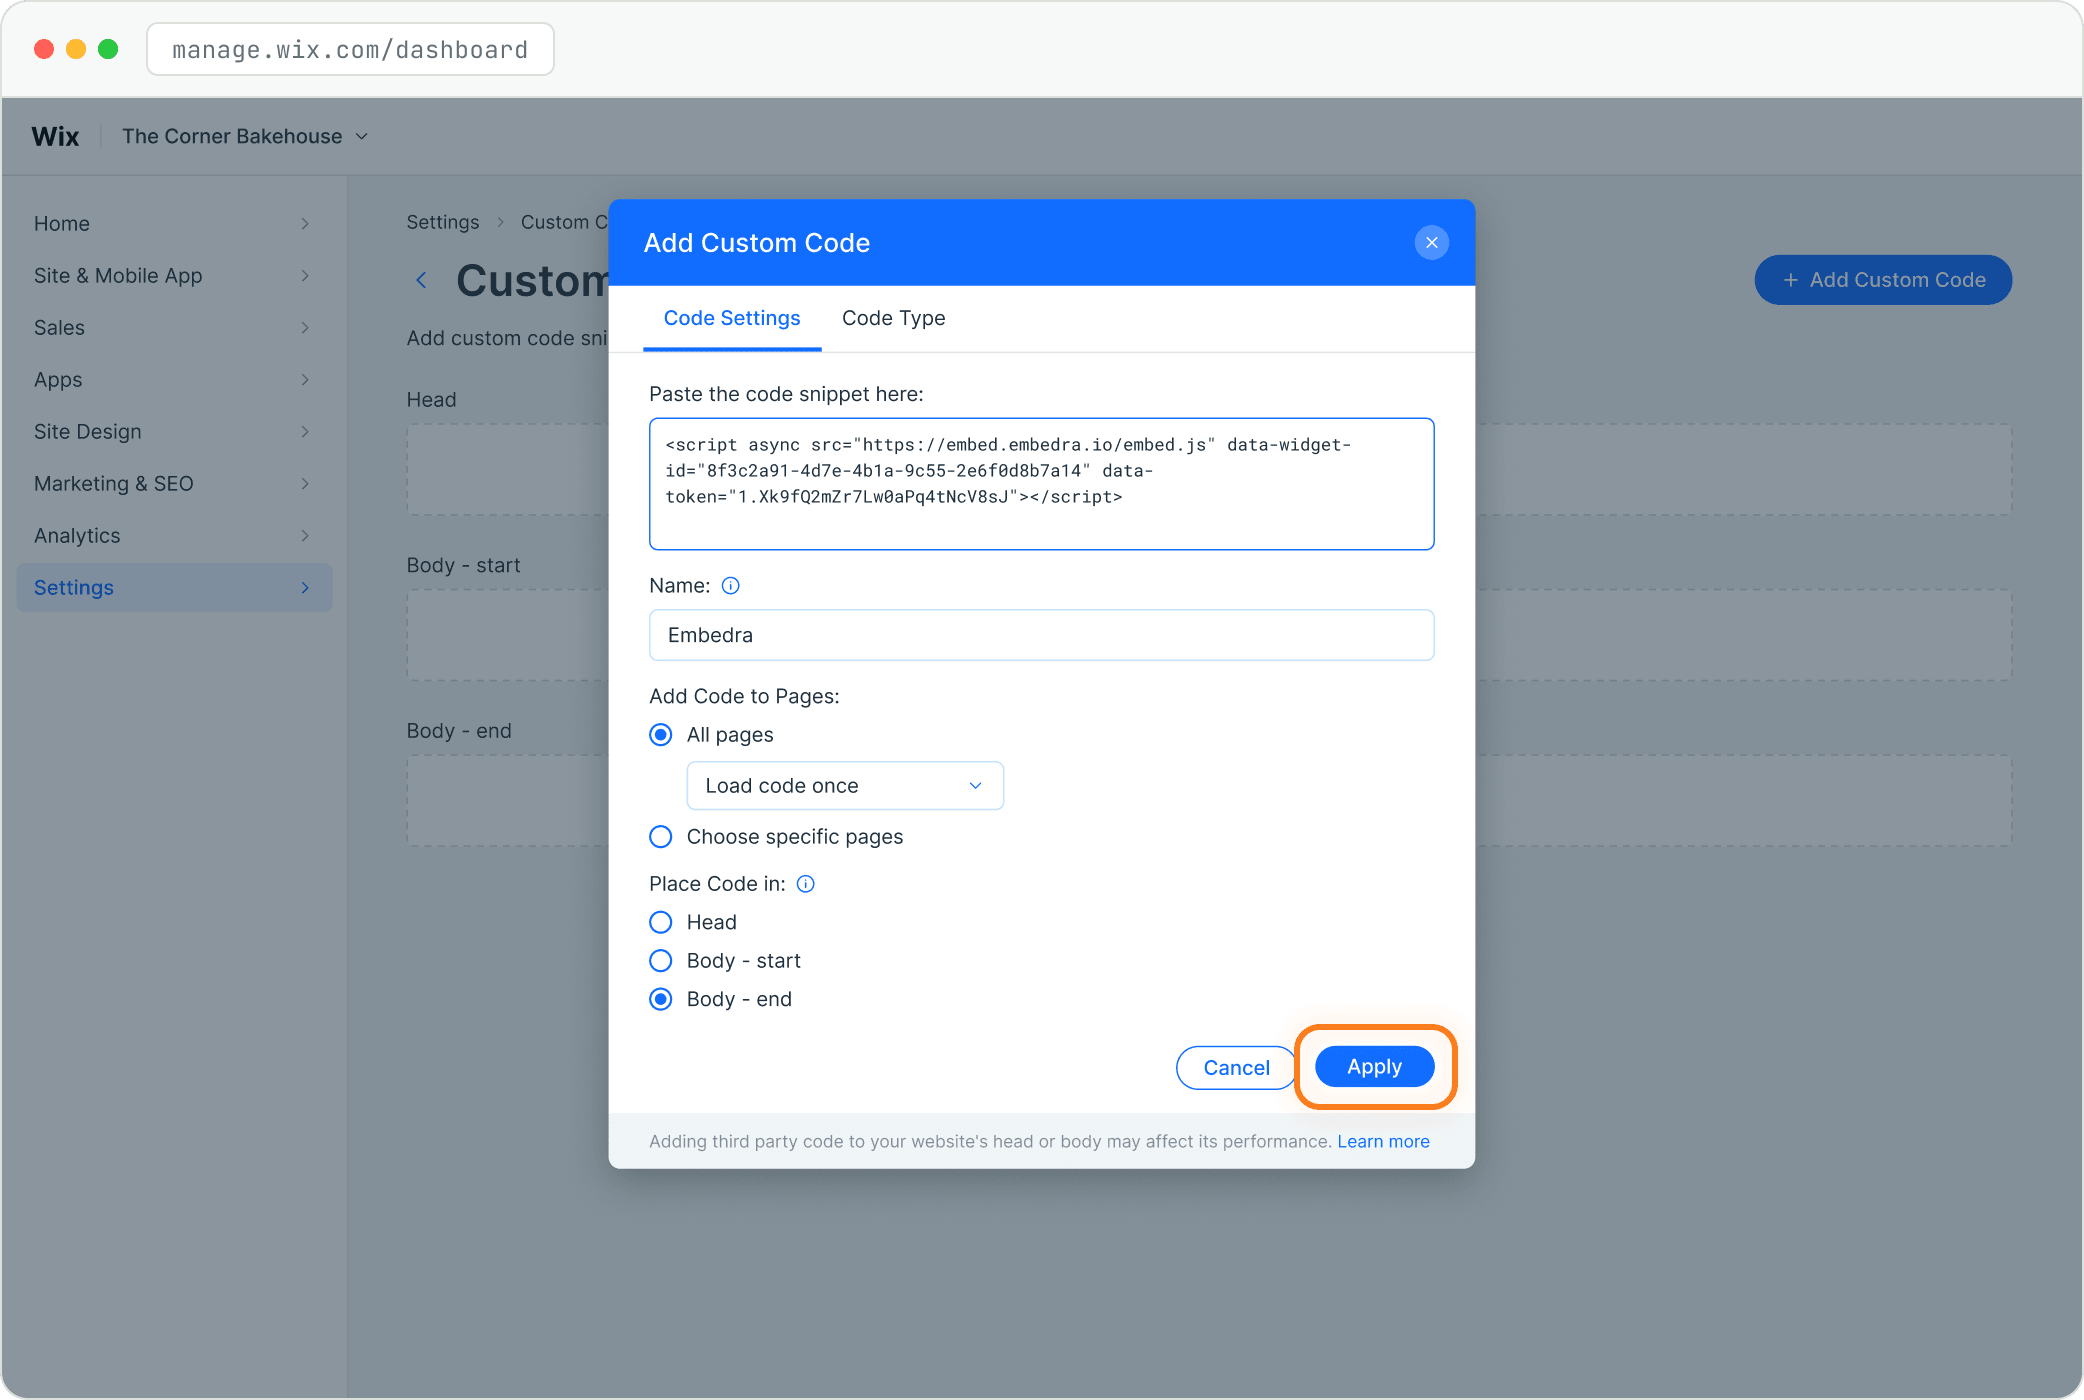Expand the Site Design section
The height and width of the screenshot is (1400, 2084).
click(x=174, y=432)
